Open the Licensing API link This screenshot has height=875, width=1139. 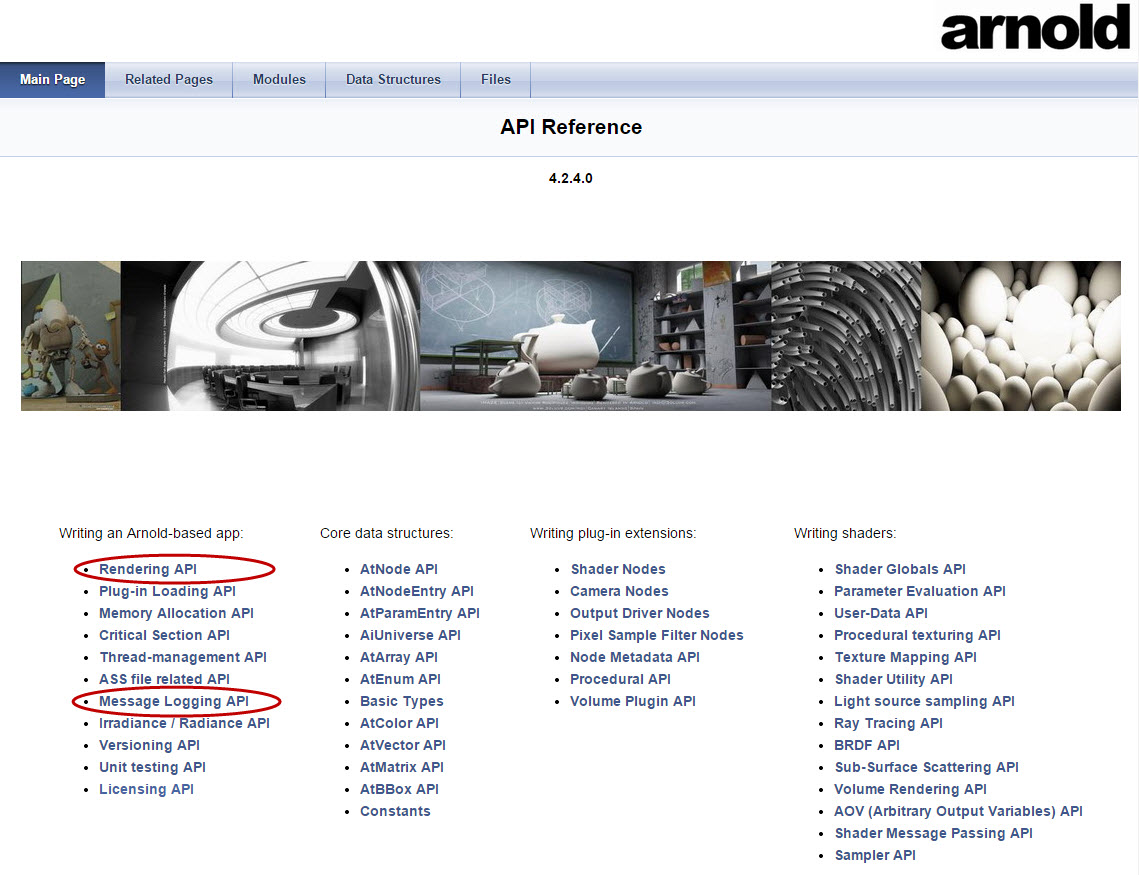click(x=146, y=789)
